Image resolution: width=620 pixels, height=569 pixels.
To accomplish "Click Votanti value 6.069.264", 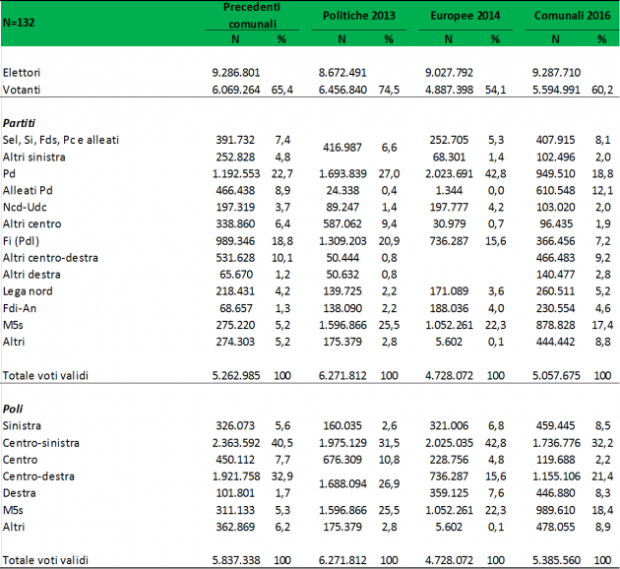I will point(236,90).
